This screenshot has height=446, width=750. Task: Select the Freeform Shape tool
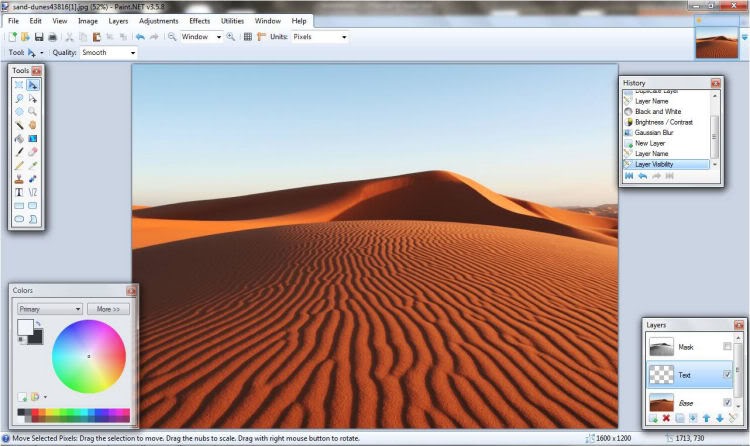click(x=33, y=219)
